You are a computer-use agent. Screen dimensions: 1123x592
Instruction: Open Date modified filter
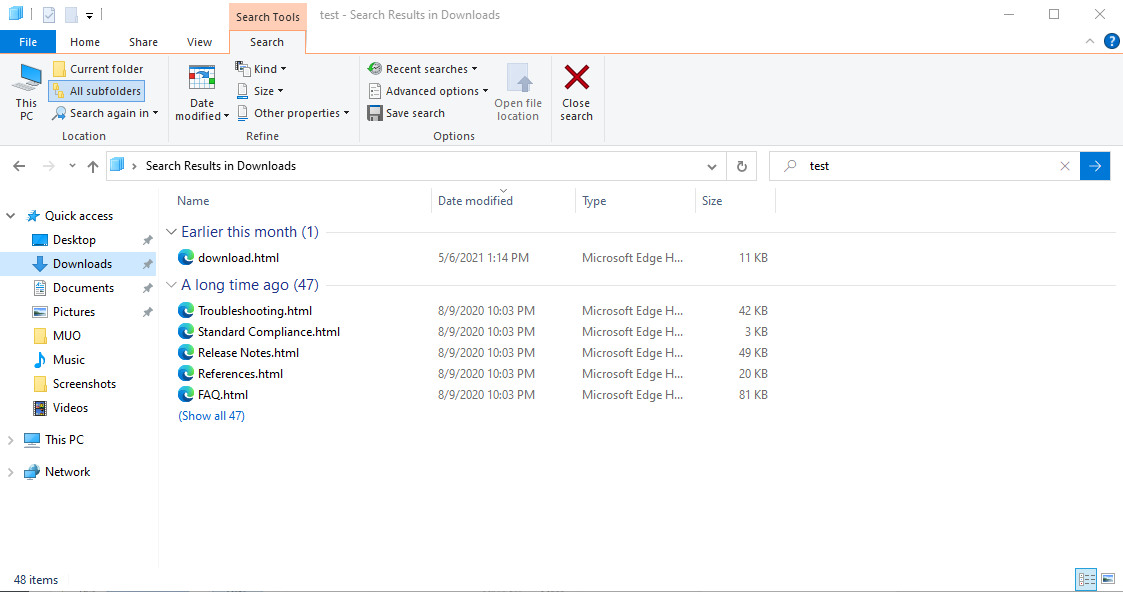pos(202,92)
